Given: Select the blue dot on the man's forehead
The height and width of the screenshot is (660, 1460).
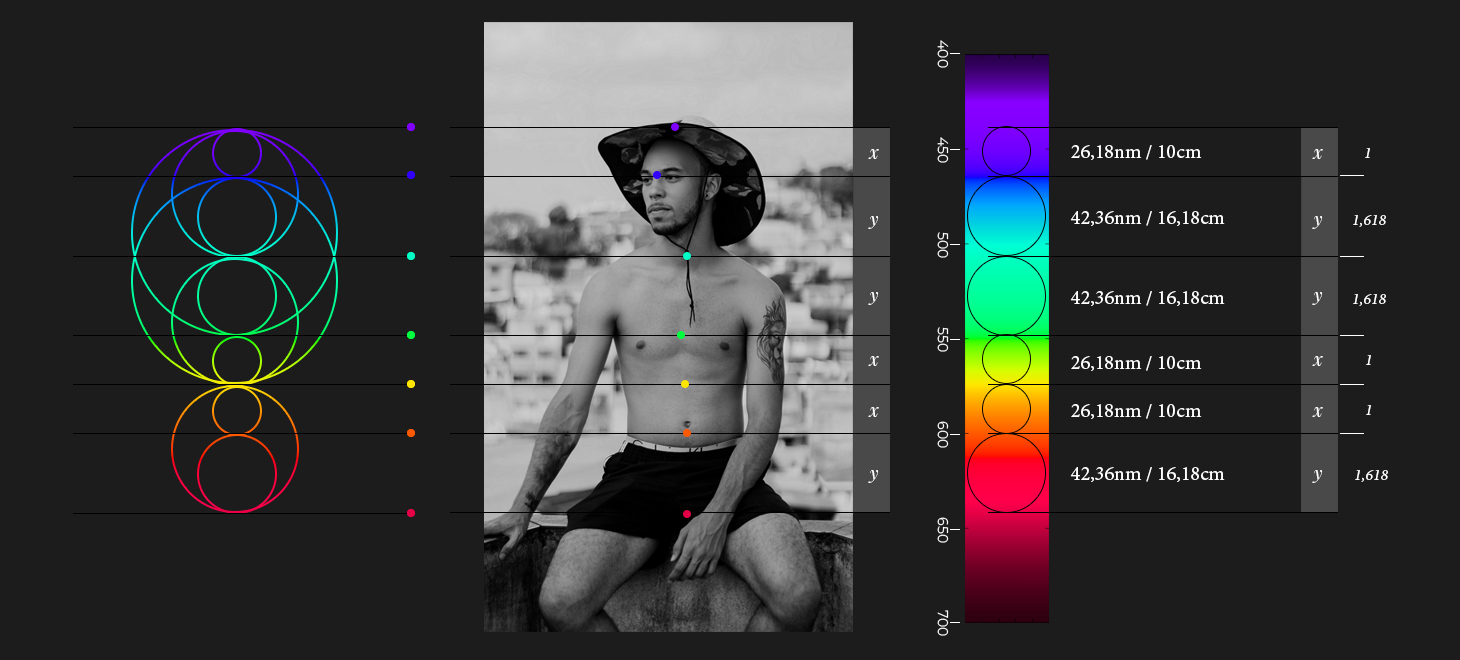Looking at the screenshot, I should 657,175.
